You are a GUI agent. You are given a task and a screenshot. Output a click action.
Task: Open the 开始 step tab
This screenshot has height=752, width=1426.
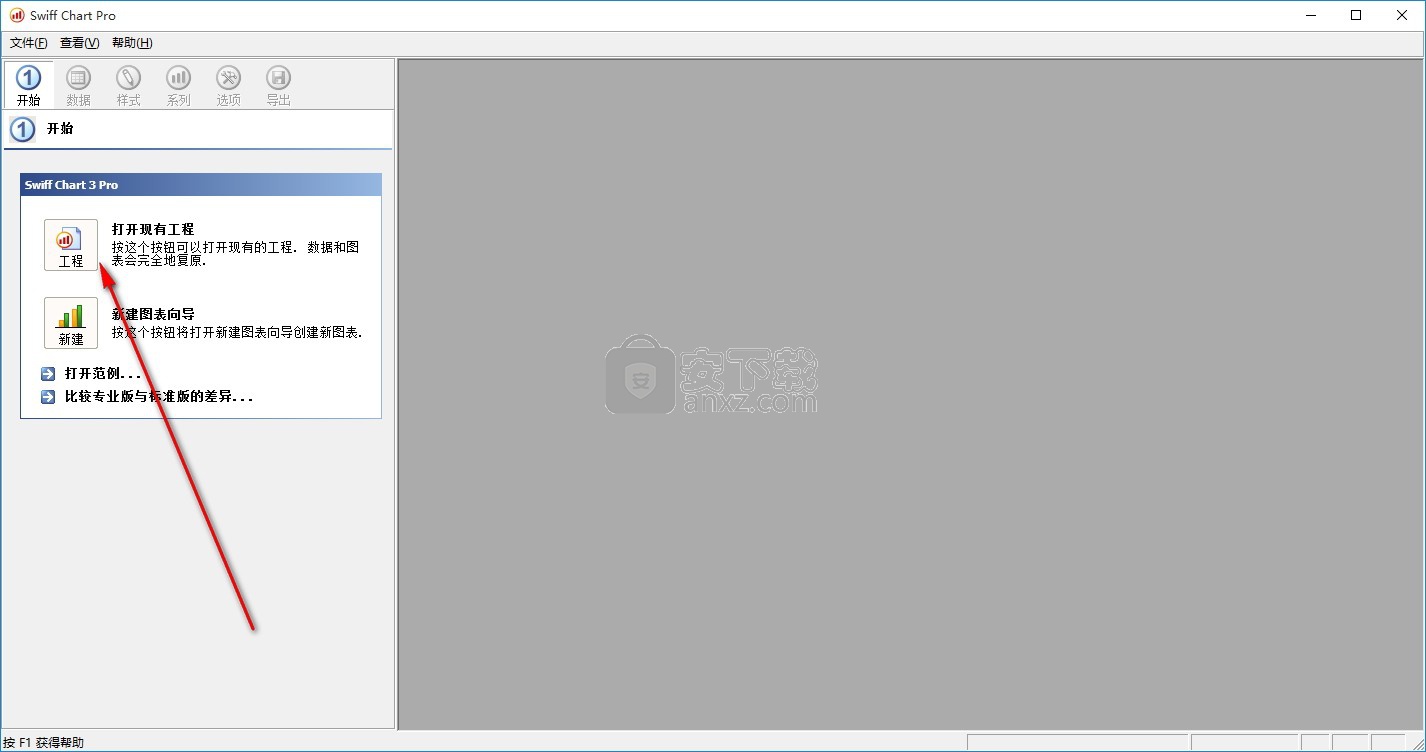(29, 85)
